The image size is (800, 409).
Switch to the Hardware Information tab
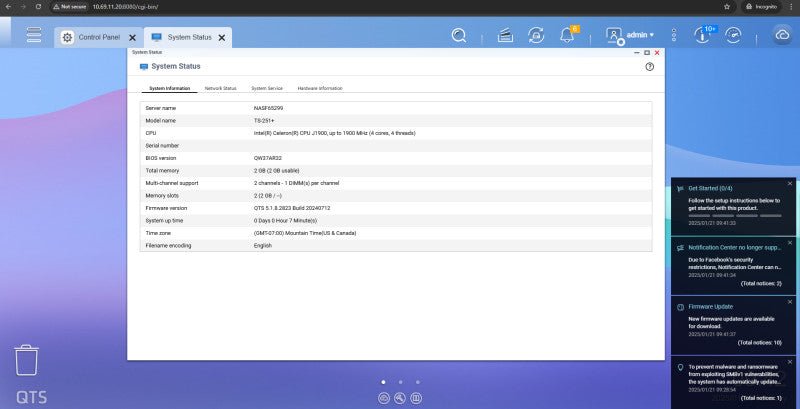[320, 88]
